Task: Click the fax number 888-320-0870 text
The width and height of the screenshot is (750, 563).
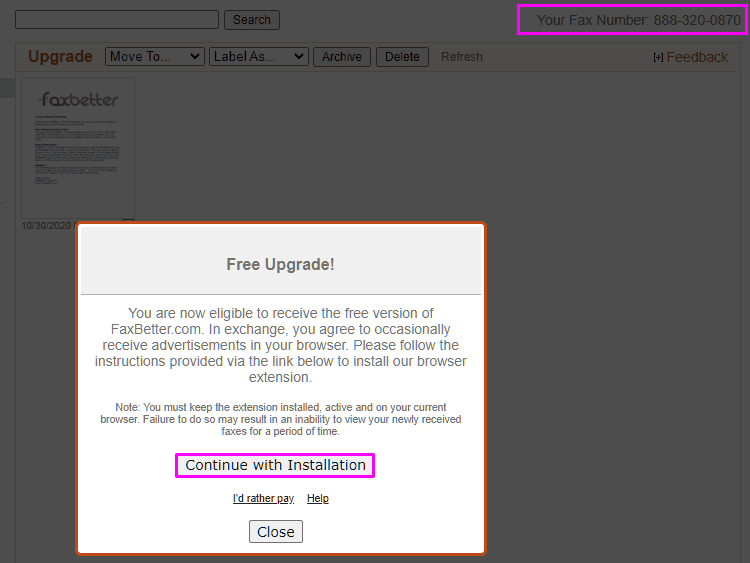Action: coord(697,20)
